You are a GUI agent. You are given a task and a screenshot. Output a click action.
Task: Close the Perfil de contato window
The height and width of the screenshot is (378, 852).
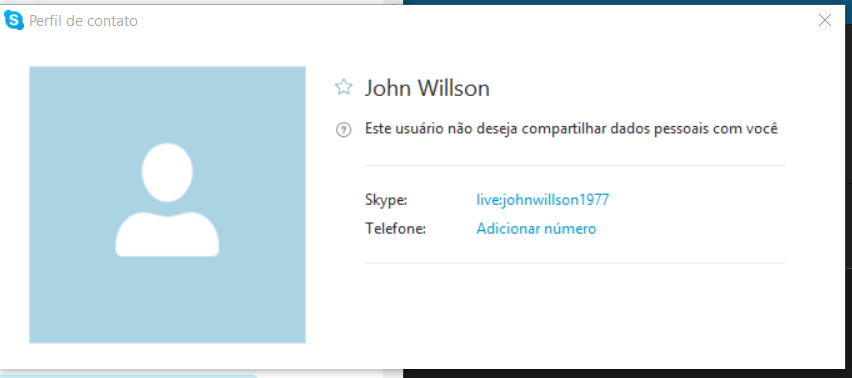(x=825, y=21)
